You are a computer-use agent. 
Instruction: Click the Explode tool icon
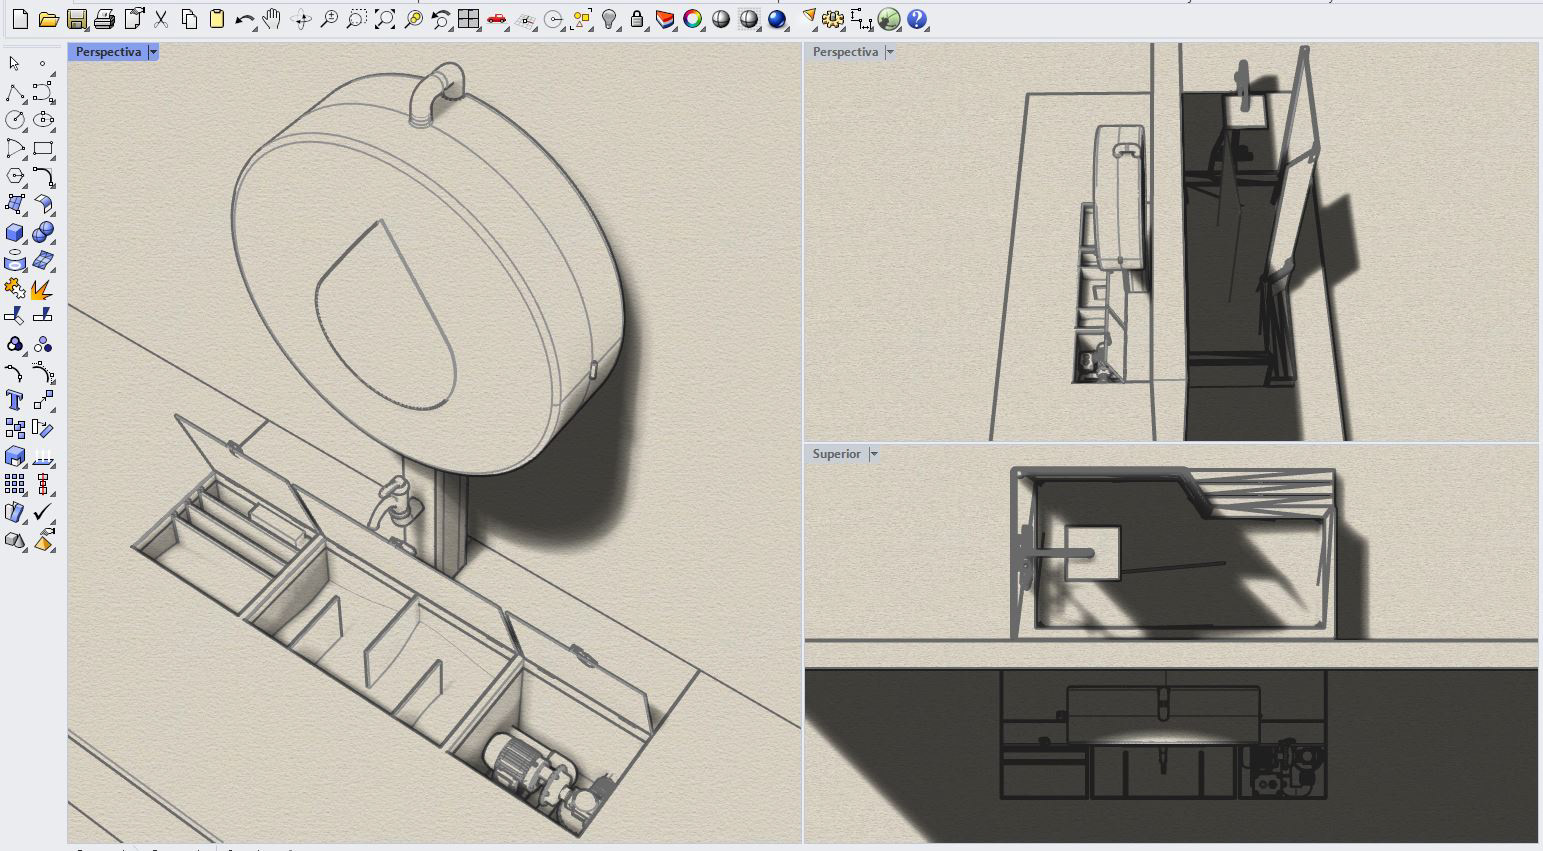click(x=43, y=290)
